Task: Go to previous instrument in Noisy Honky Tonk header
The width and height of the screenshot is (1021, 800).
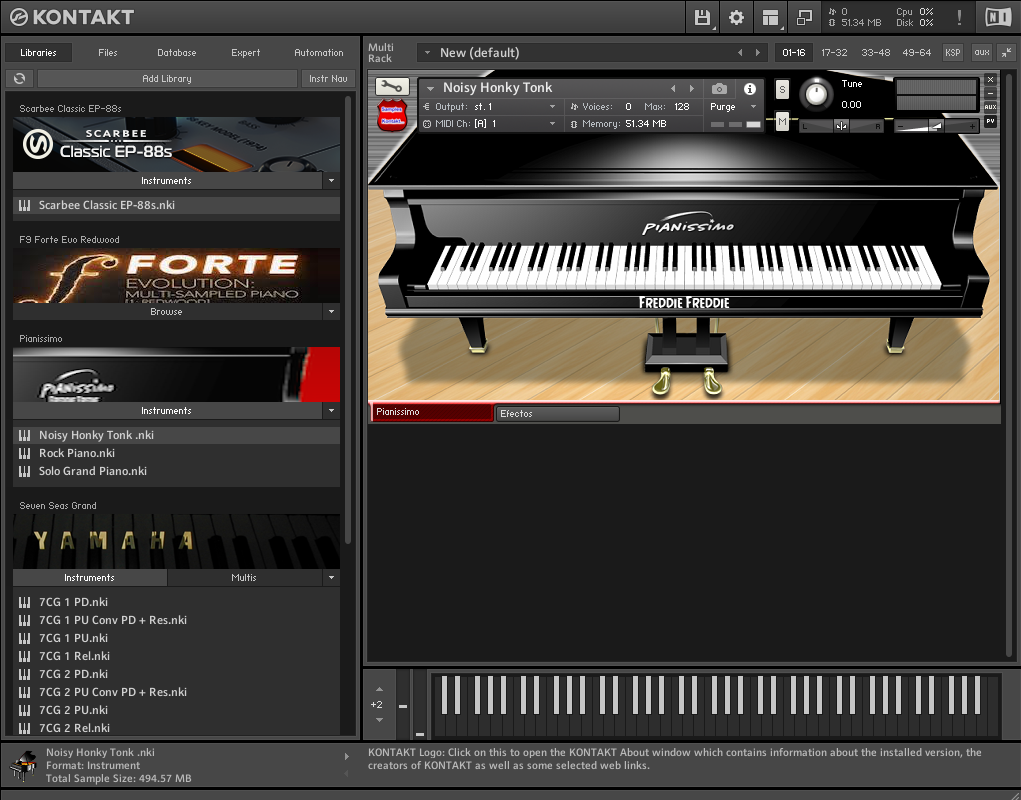Action: (x=673, y=89)
